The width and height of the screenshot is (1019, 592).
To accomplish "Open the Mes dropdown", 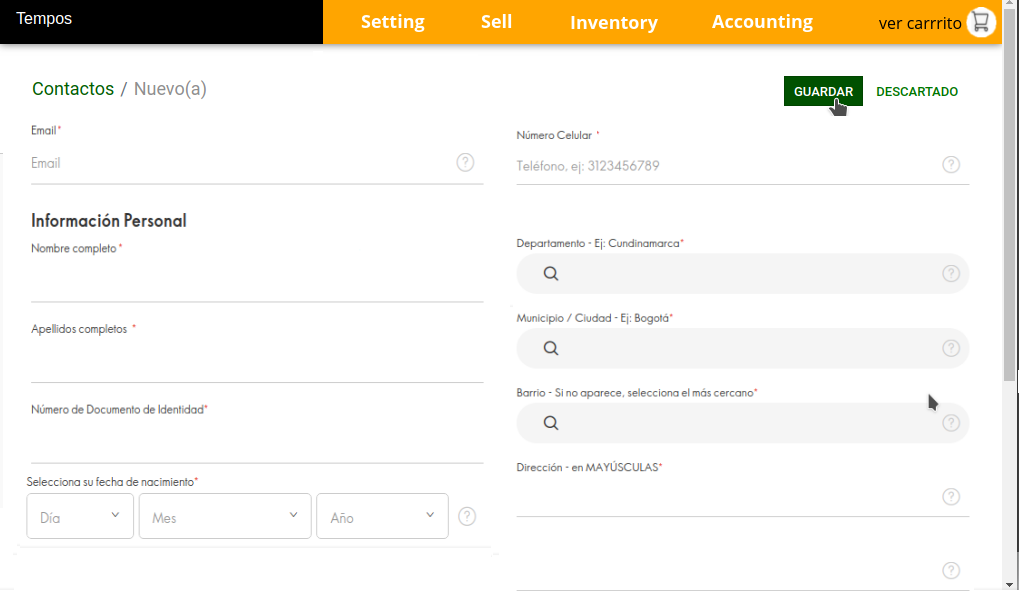I will click(225, 516).
